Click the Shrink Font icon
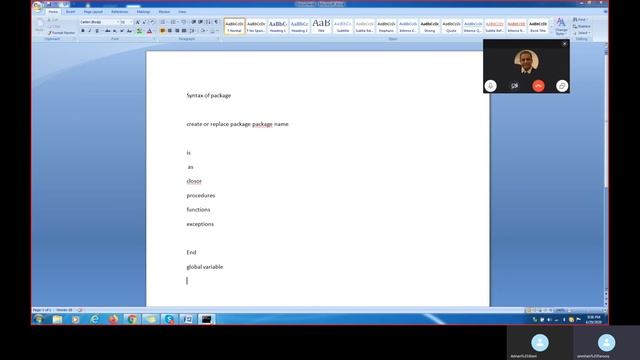640x360 pixels. tap(144, 22)
